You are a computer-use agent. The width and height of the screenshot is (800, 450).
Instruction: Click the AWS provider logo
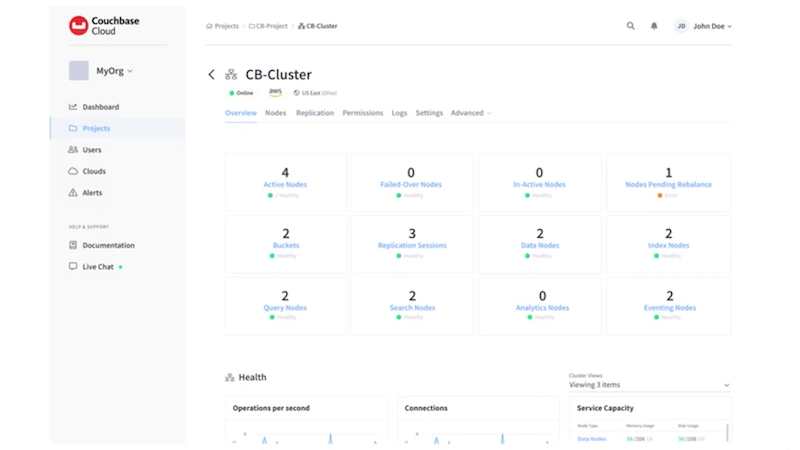pos(275,92)
